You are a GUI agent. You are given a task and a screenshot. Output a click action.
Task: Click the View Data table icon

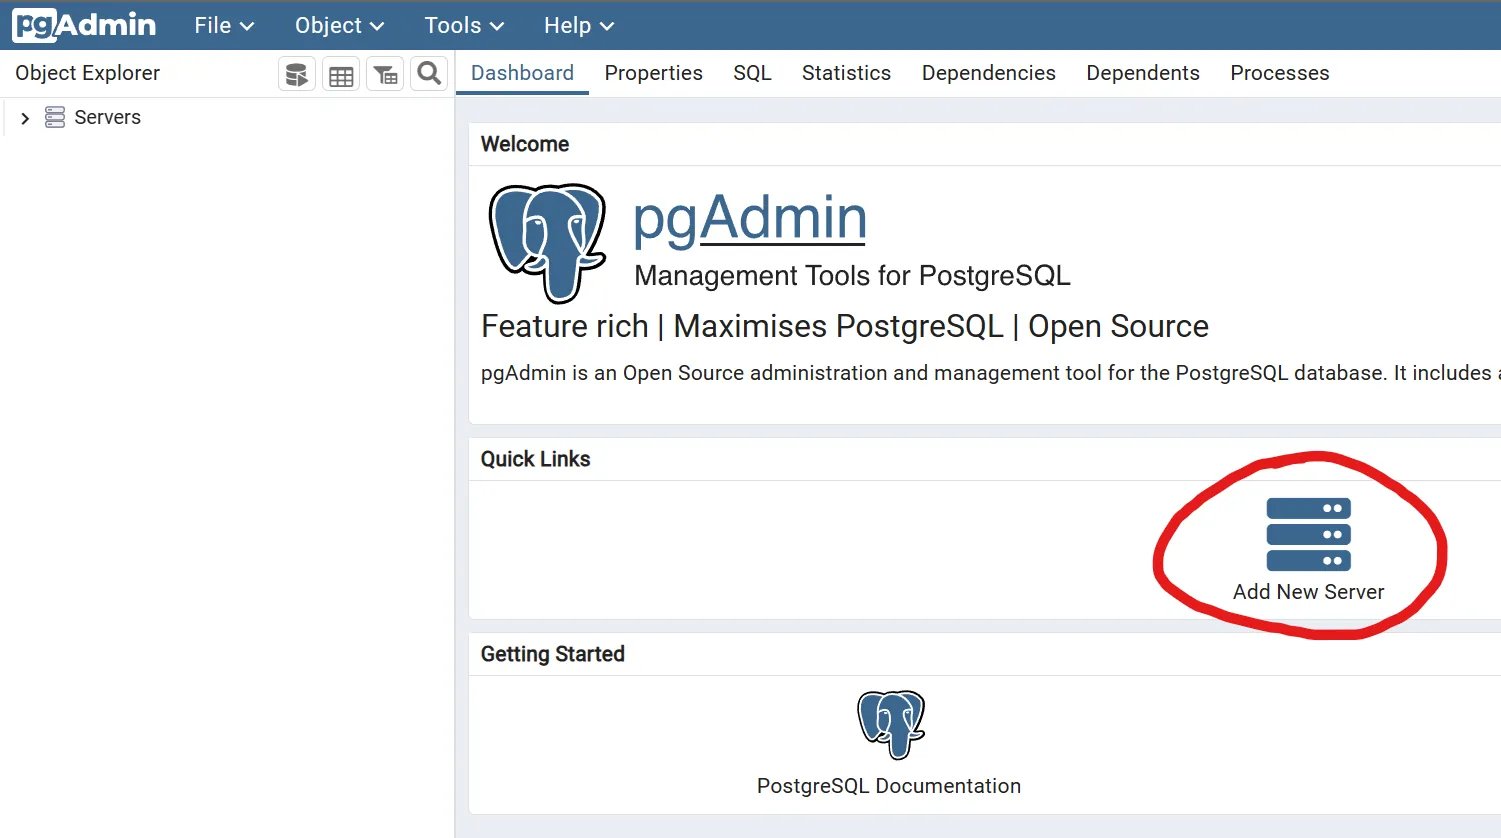340,73
